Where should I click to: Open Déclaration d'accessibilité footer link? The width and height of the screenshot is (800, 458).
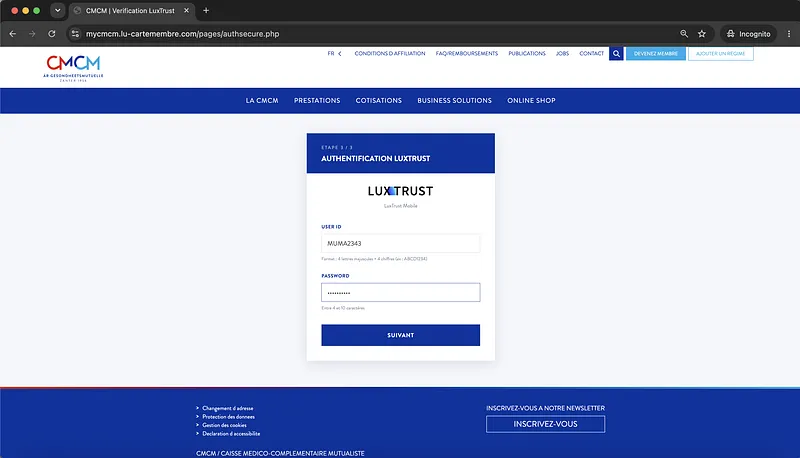point(231,434)
